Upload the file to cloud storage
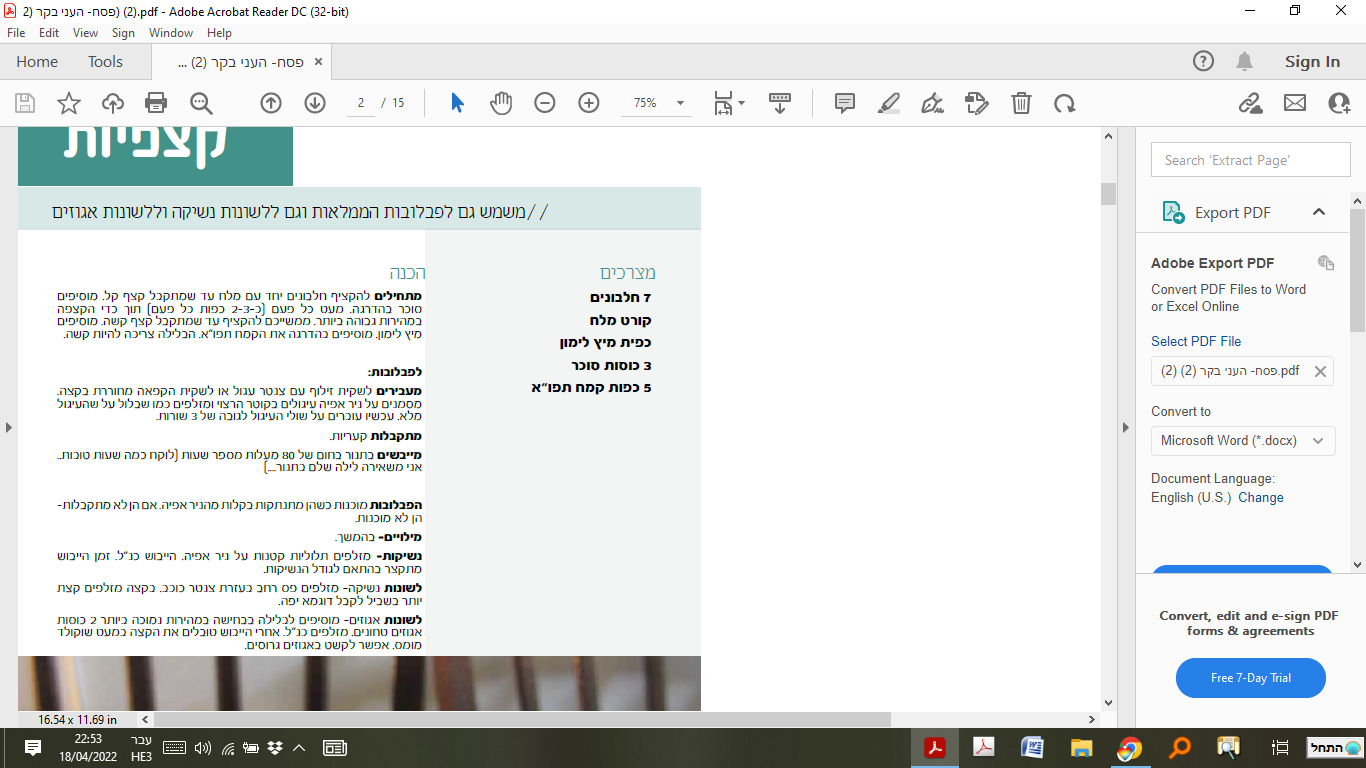Viewport: 1366px width, 768px height. 113,103
